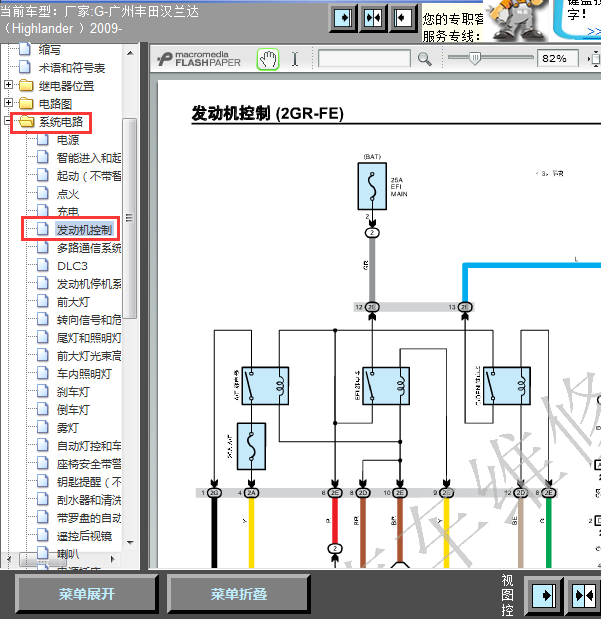Click the page icon beside 前大灯

(43, 301)
